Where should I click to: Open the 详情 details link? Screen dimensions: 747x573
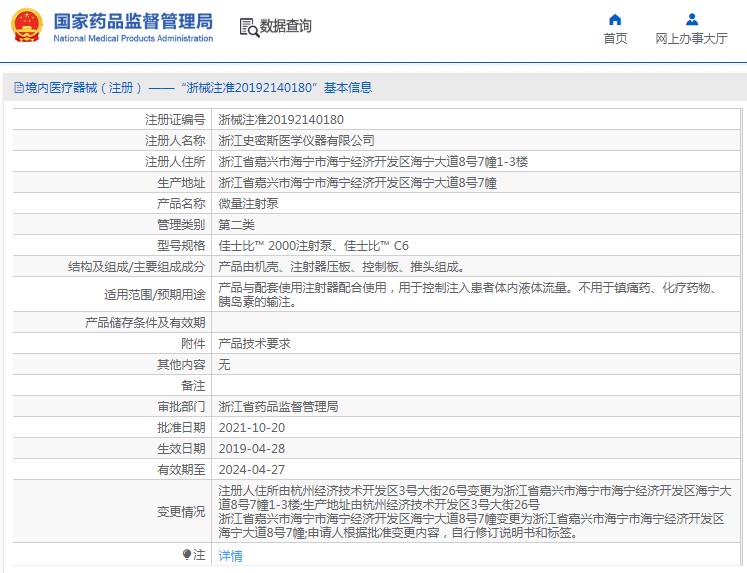coord(231,555)
